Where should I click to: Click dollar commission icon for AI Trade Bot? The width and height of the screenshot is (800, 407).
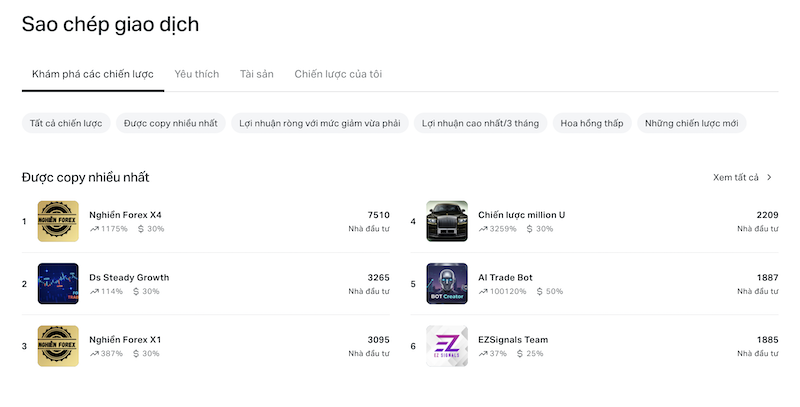pyautogui.click(x=540, y=292)
